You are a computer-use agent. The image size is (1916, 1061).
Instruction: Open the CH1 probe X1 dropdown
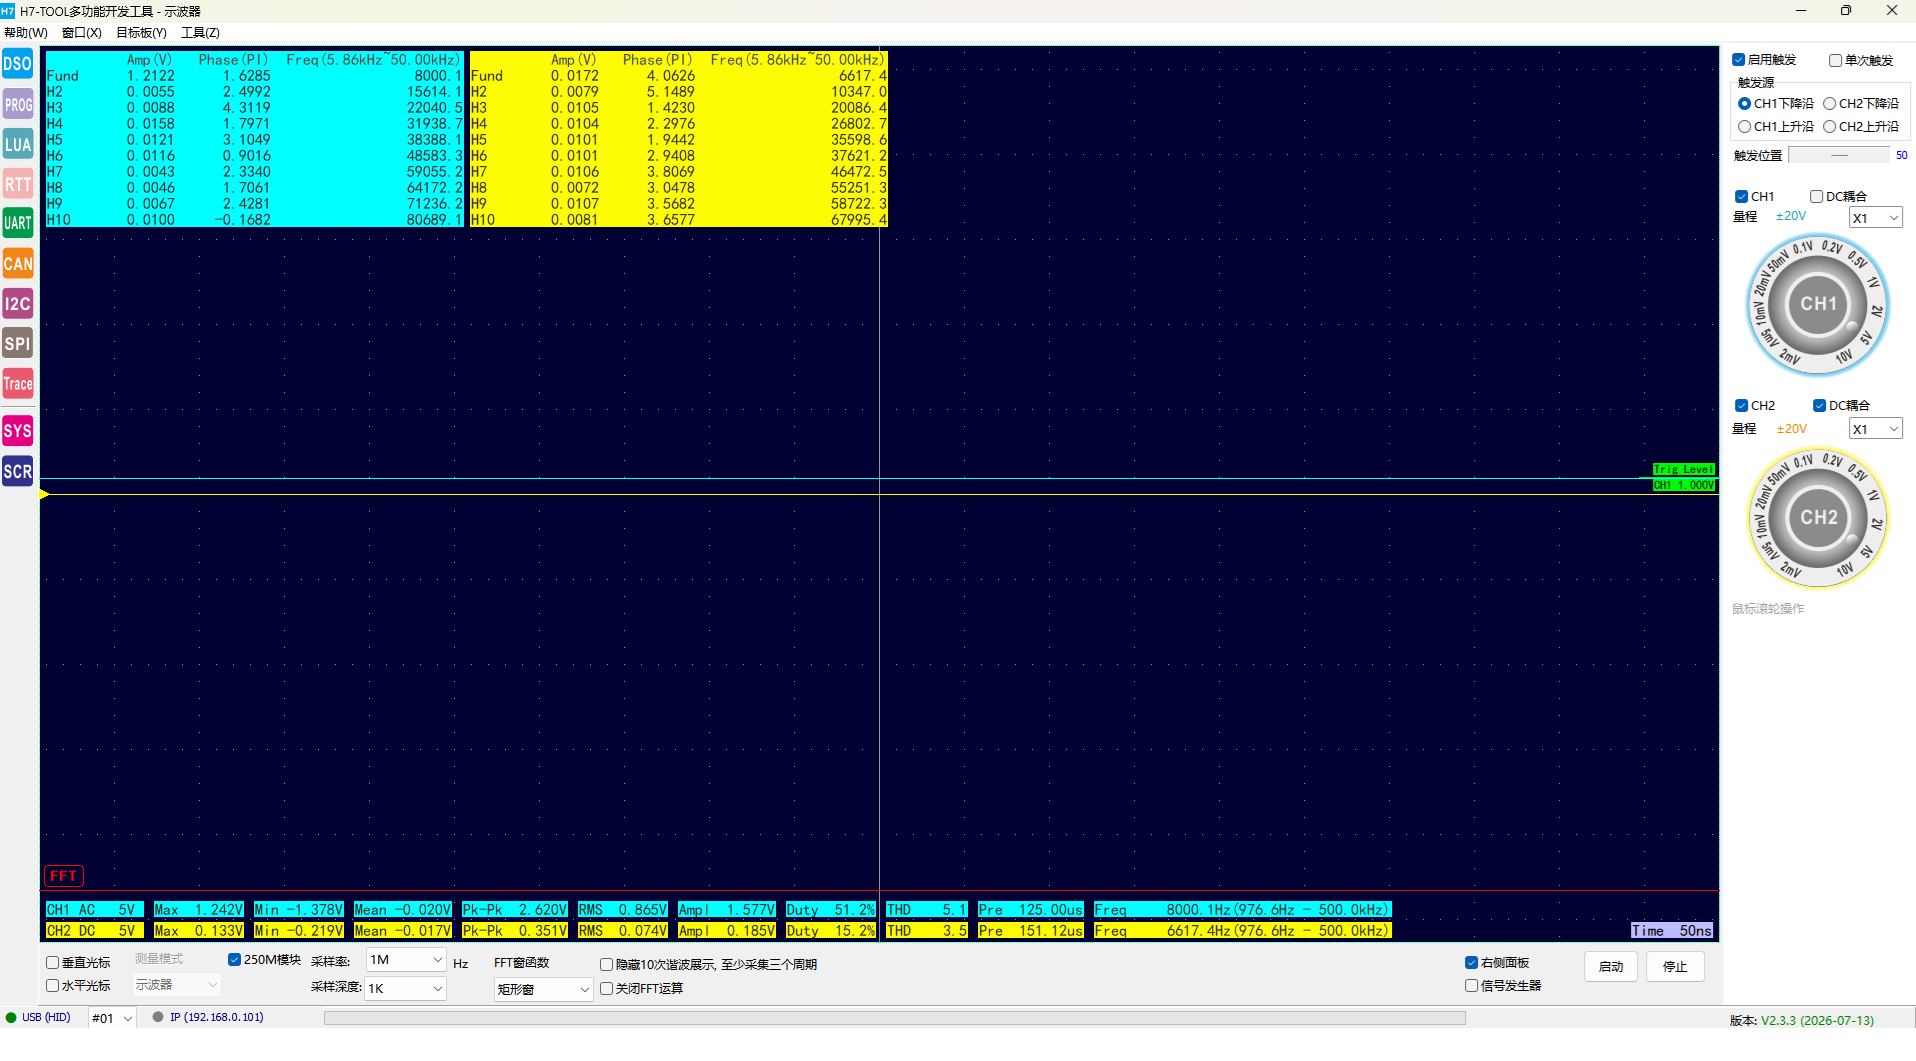(1875, 218)
